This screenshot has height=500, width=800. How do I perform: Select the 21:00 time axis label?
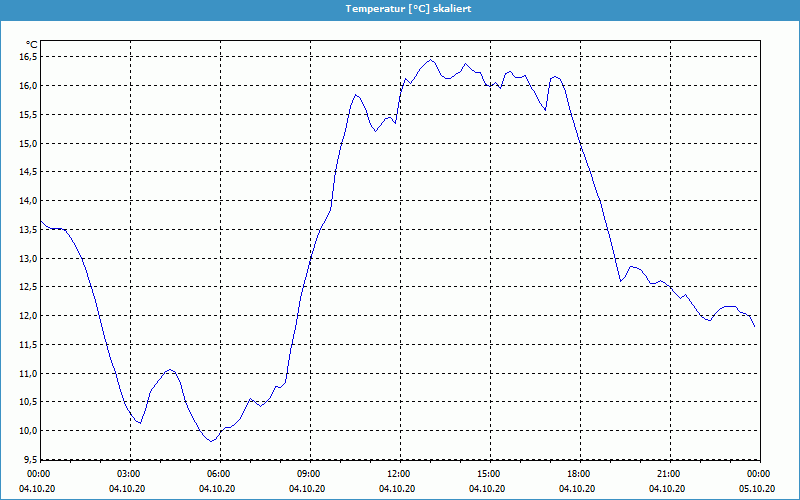[x=668, y=474]
